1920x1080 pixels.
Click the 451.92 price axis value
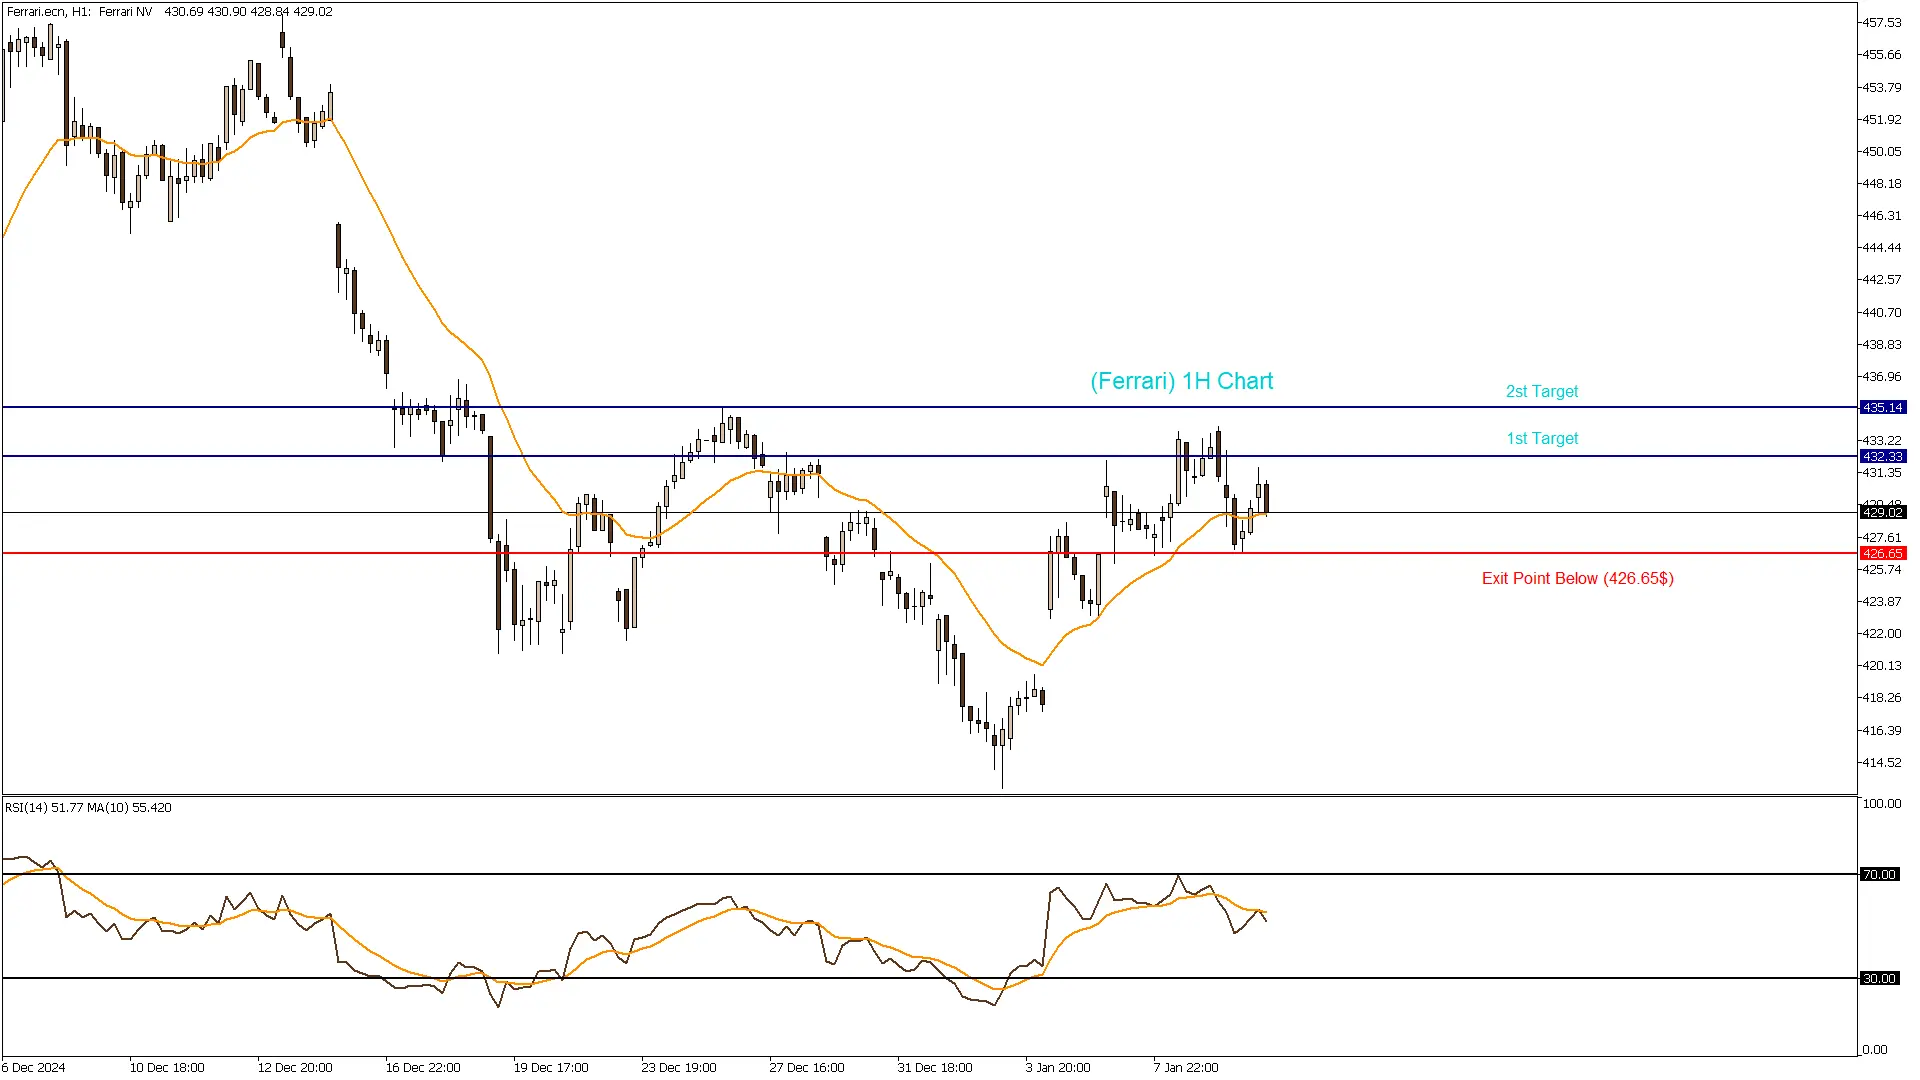1880,120
